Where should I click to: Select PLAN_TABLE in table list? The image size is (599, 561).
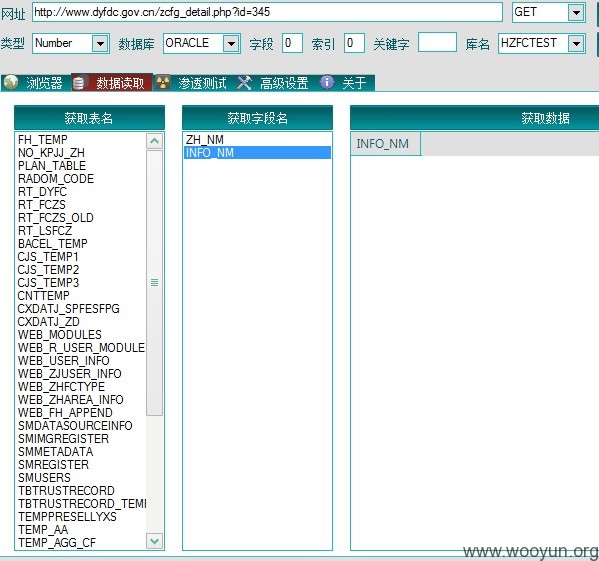pyautogui.click(x=52, y=166)
